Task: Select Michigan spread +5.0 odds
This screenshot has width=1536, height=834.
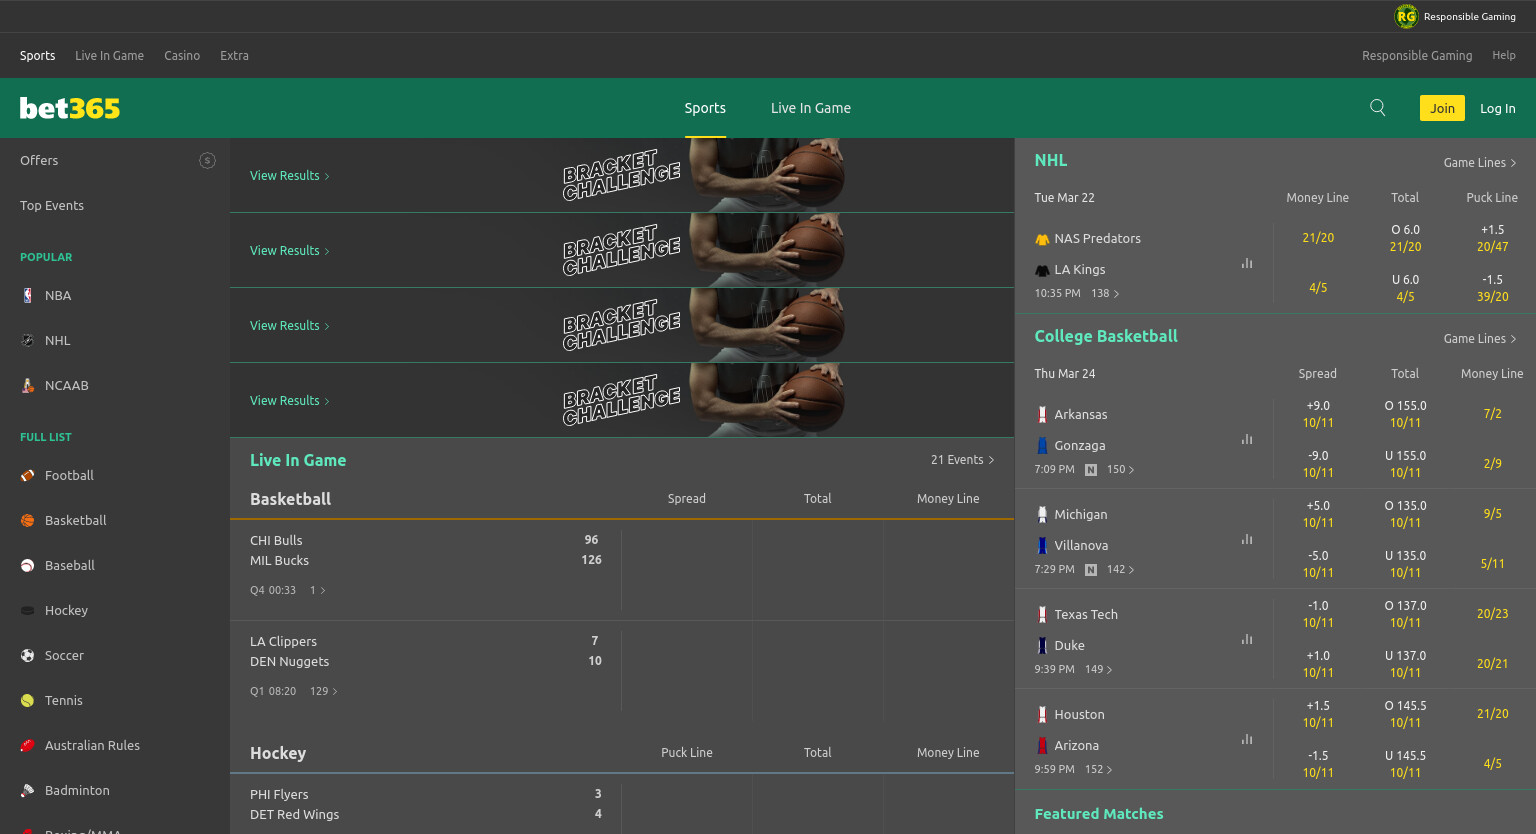Action: [x=1318, y=514]
